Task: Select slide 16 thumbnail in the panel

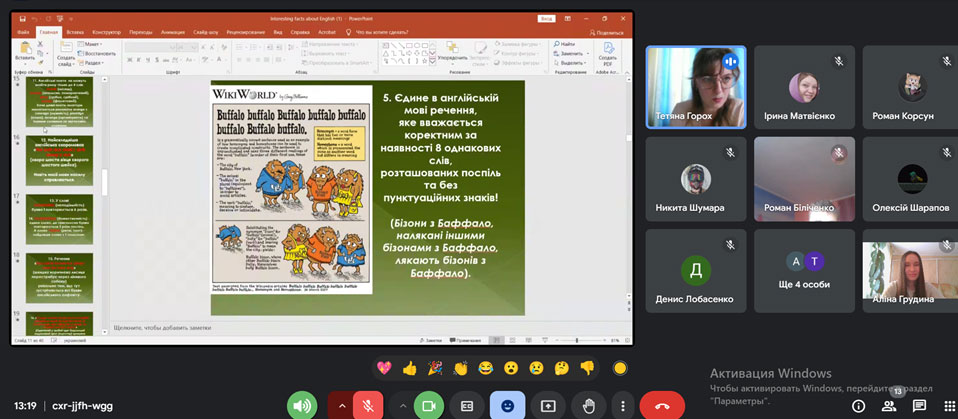Action: [59, 161]
